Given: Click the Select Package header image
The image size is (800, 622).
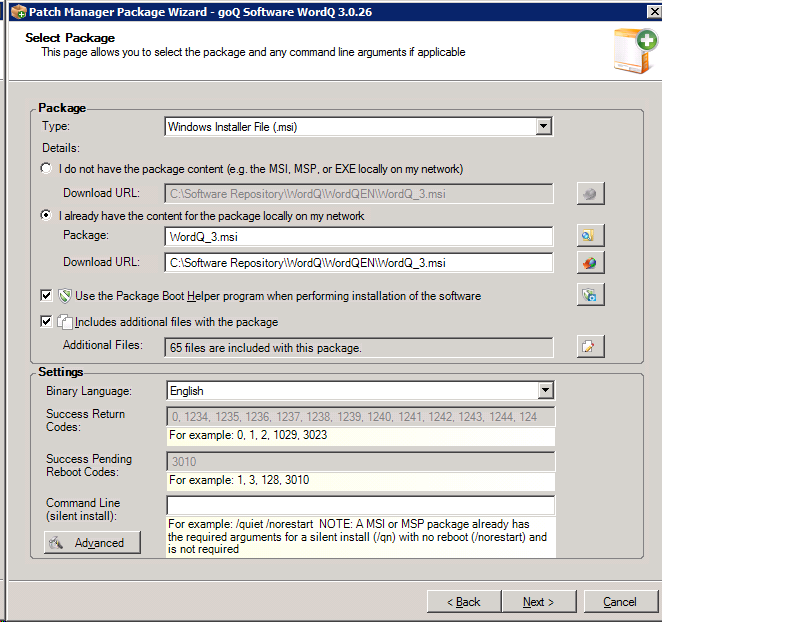Looking at the screenshot, I should pyautogui.click(x=635, y=52).
